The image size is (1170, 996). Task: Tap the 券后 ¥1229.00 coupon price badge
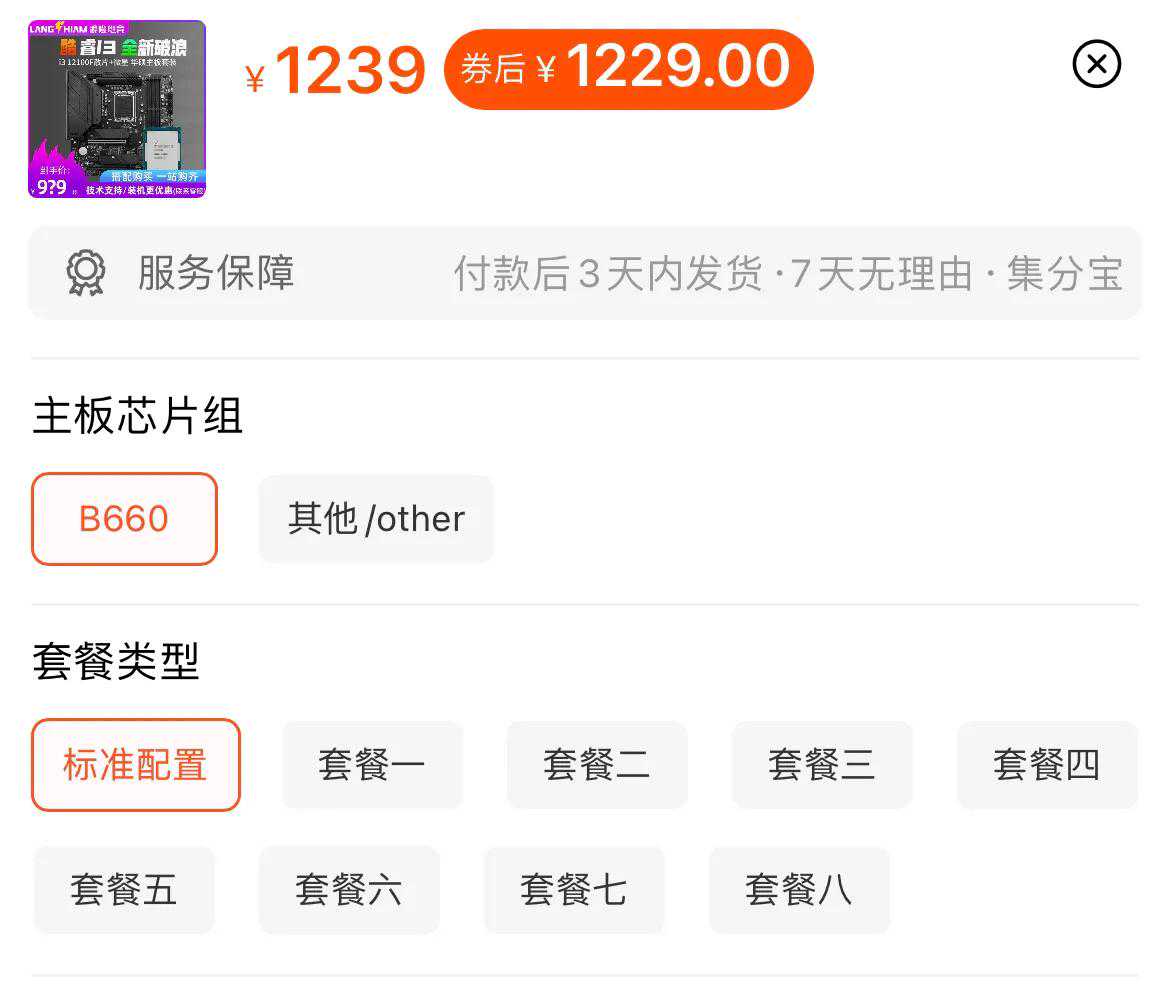tap(628, 69)
